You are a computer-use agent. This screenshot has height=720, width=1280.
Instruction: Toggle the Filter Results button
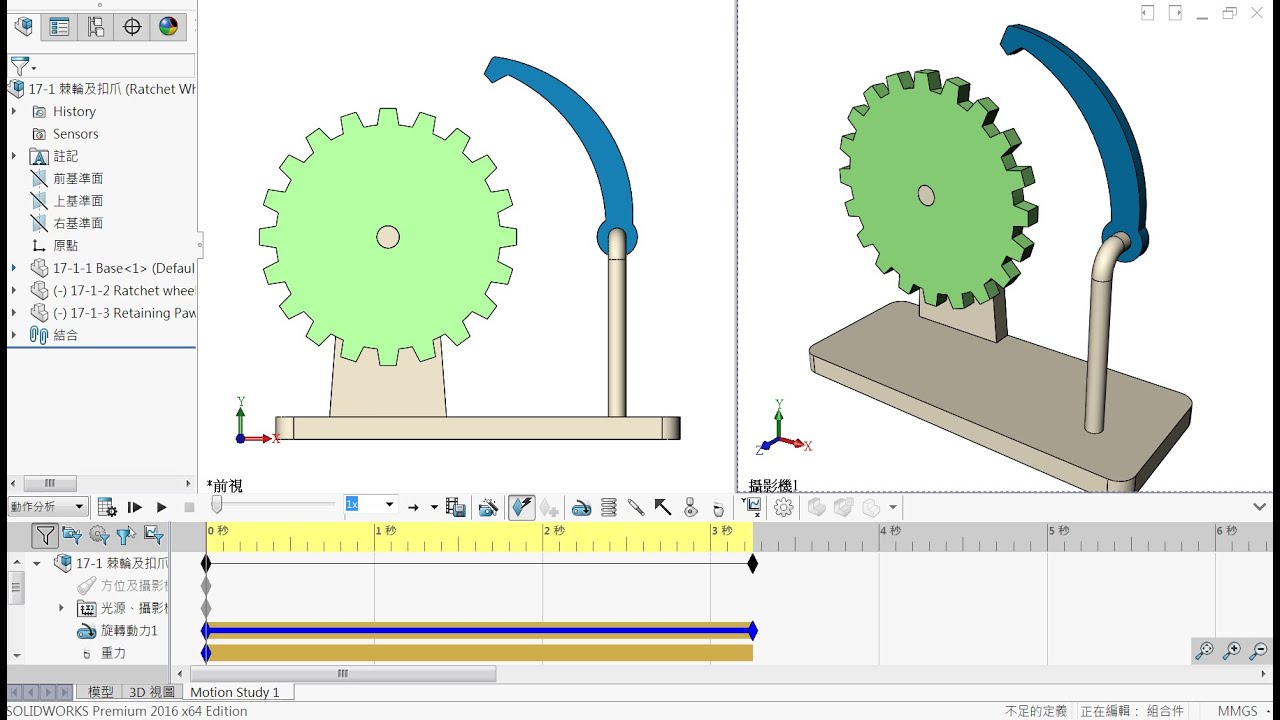click(x=153, y=536)
